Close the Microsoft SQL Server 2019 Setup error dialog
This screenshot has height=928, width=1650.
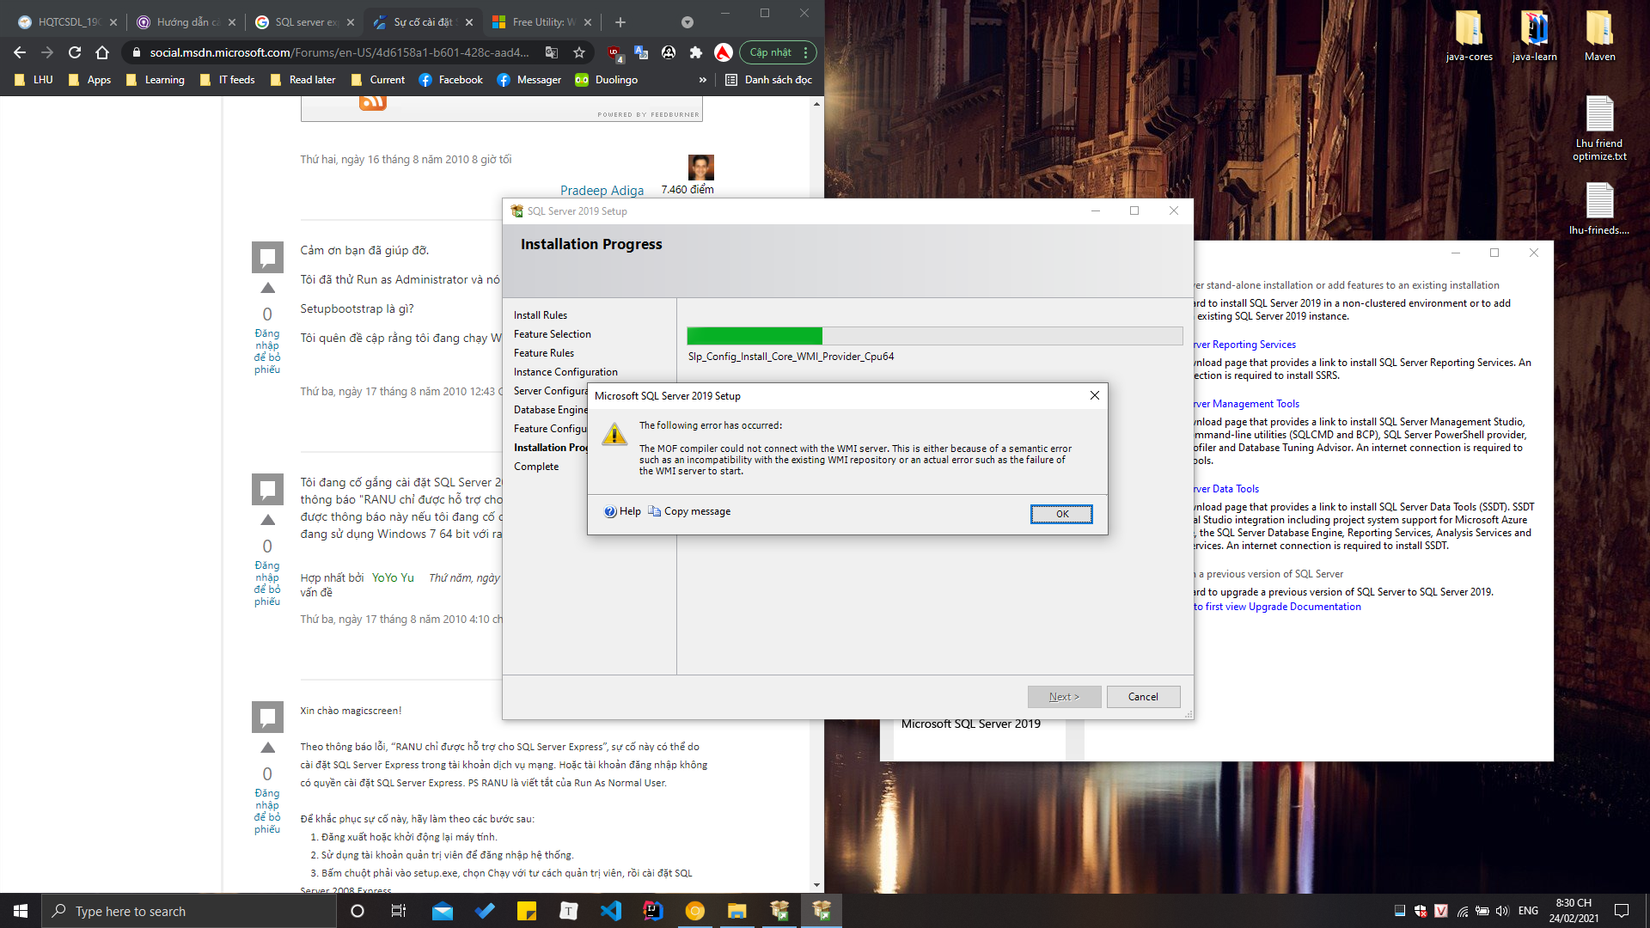point(1094,396)
